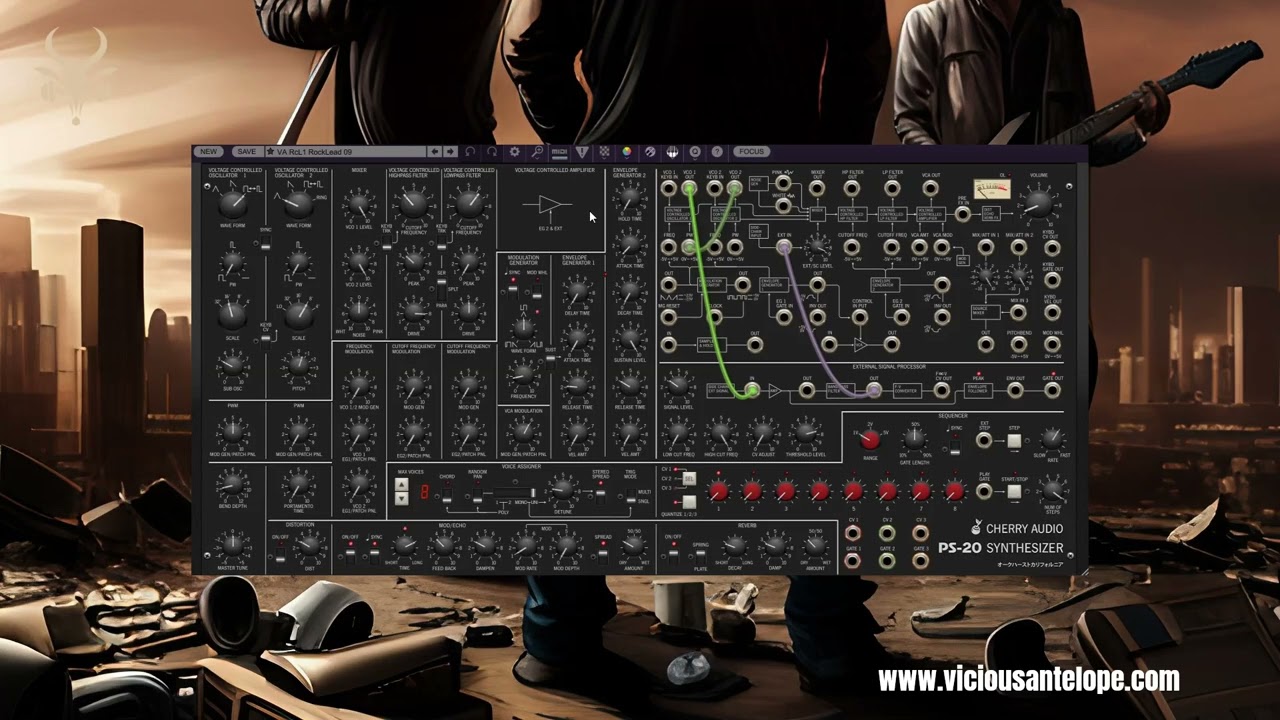Click the red MAX VOICES number display
The height and width of the screenshot is (720, 1280).
425,492
